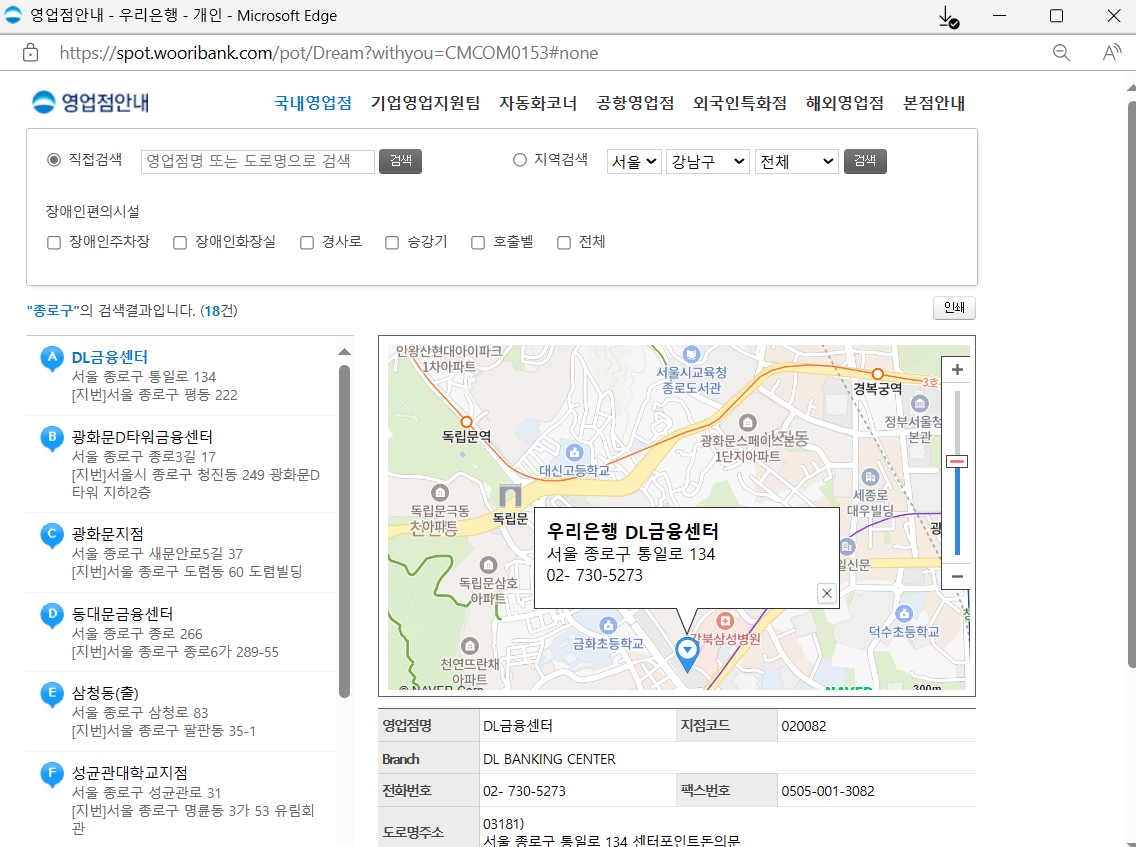Open the 서울 city dropdown
1136x847 pixels.
click(634, 162)
